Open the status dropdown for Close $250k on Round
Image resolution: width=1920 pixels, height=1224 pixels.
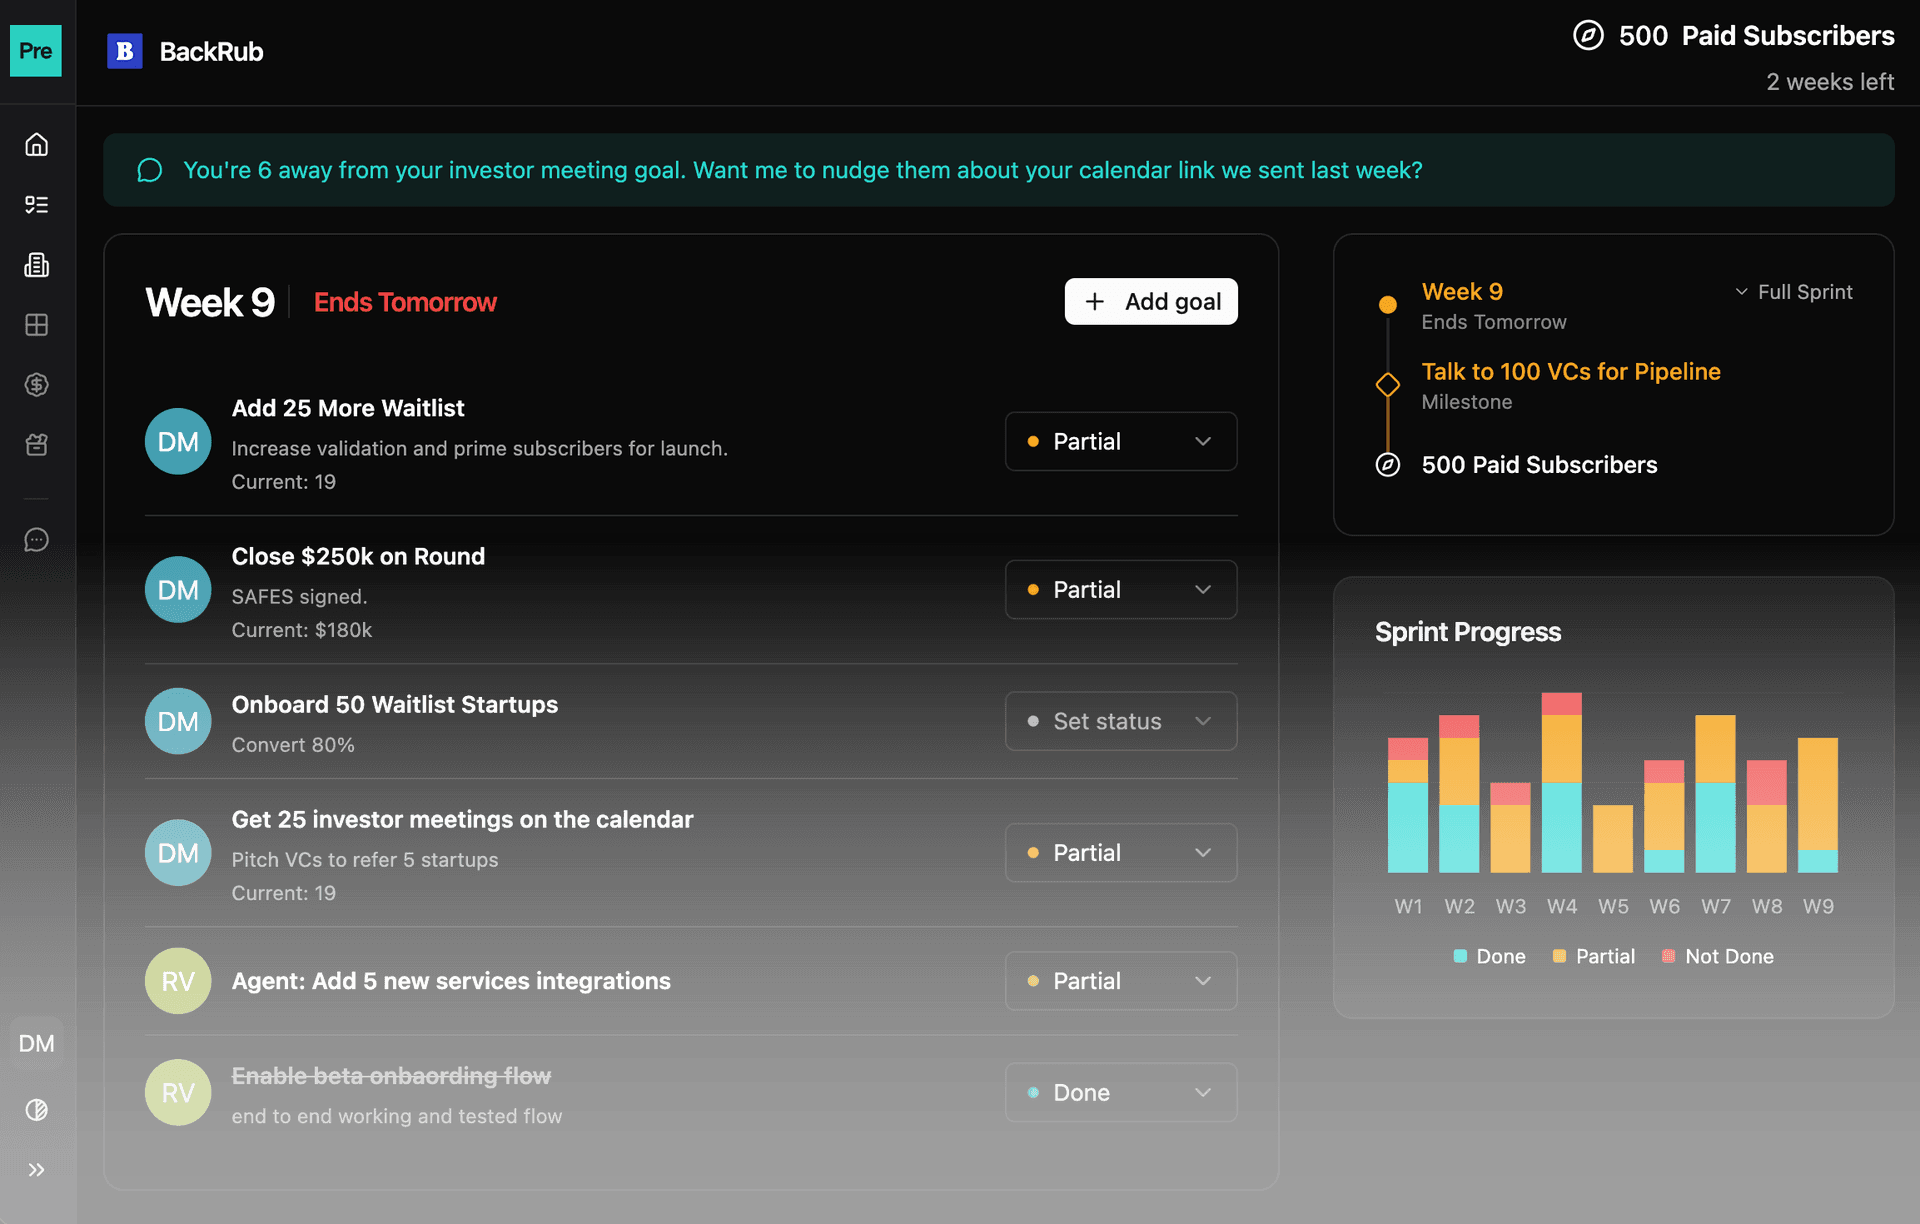coord(1120,589)
